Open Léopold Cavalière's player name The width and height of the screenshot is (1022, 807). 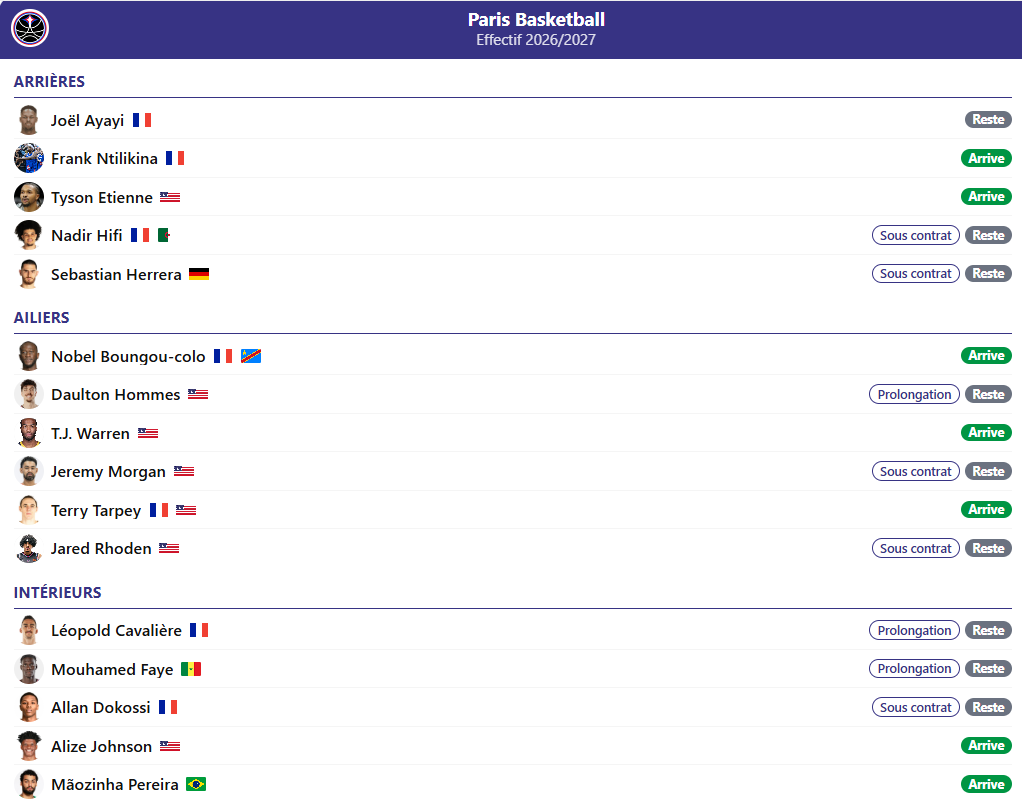(117, 630)
